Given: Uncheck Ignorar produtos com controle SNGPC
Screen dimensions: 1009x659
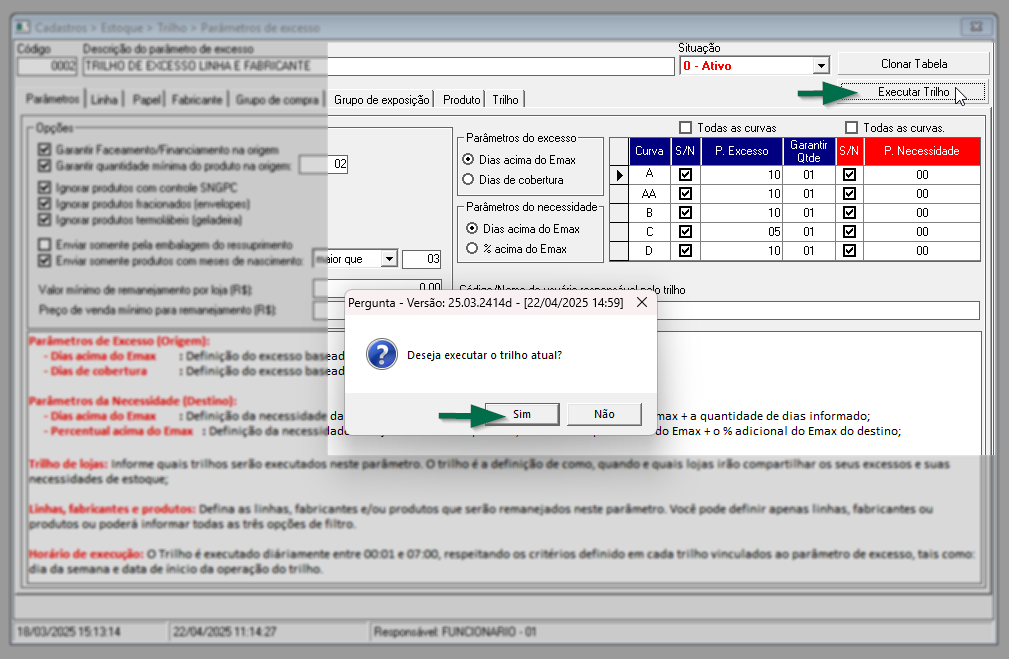Looking at the screenshot, I should (44, 187).
